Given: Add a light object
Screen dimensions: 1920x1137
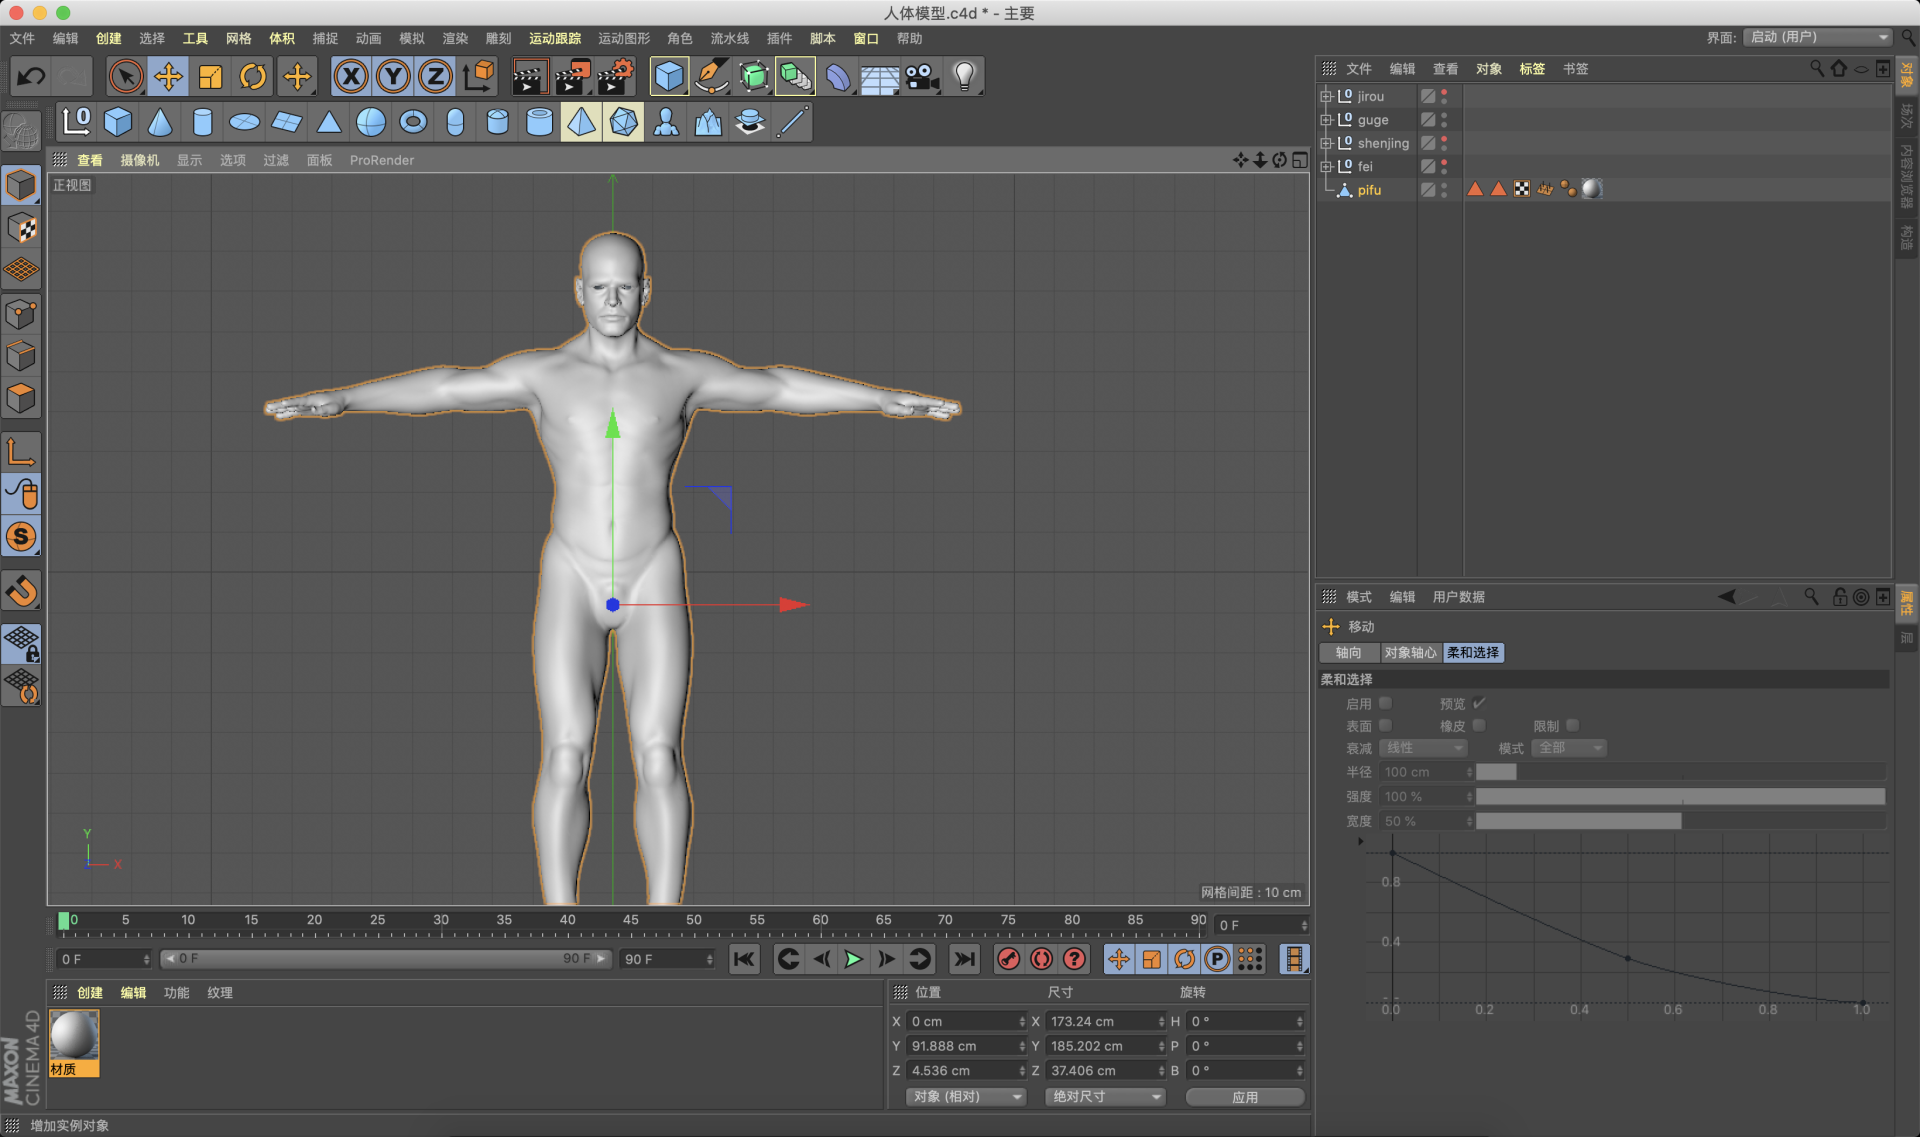Looking at the screenshot, I should (x=964, y=76).
